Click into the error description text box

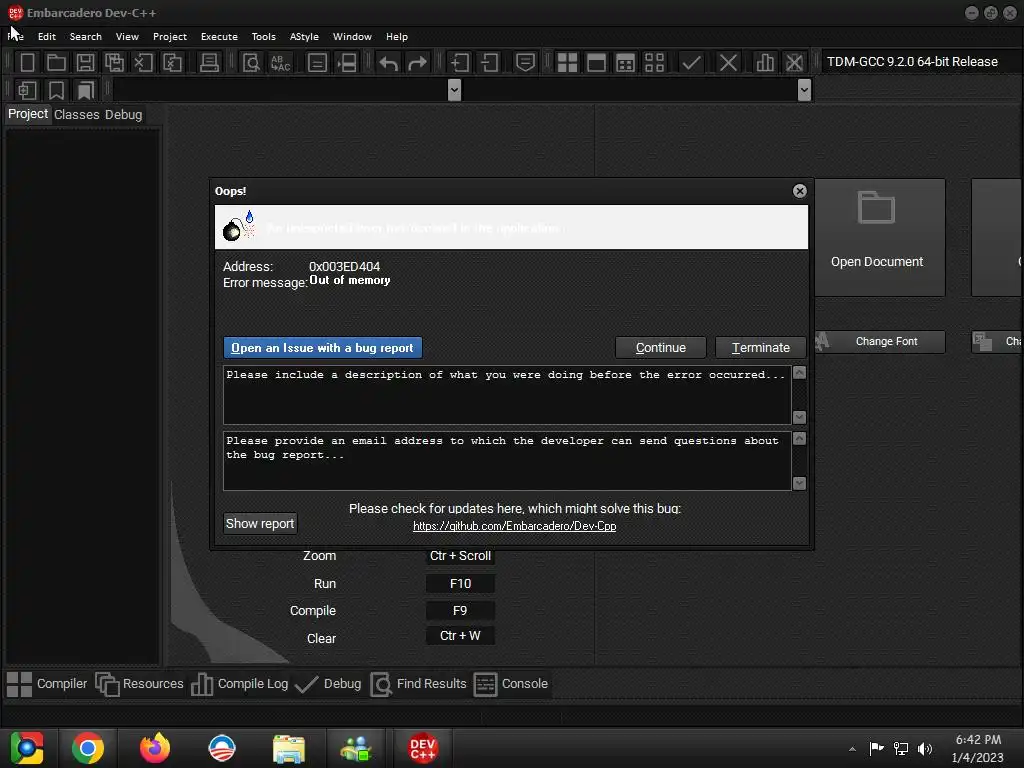click(x=507, y=395)
